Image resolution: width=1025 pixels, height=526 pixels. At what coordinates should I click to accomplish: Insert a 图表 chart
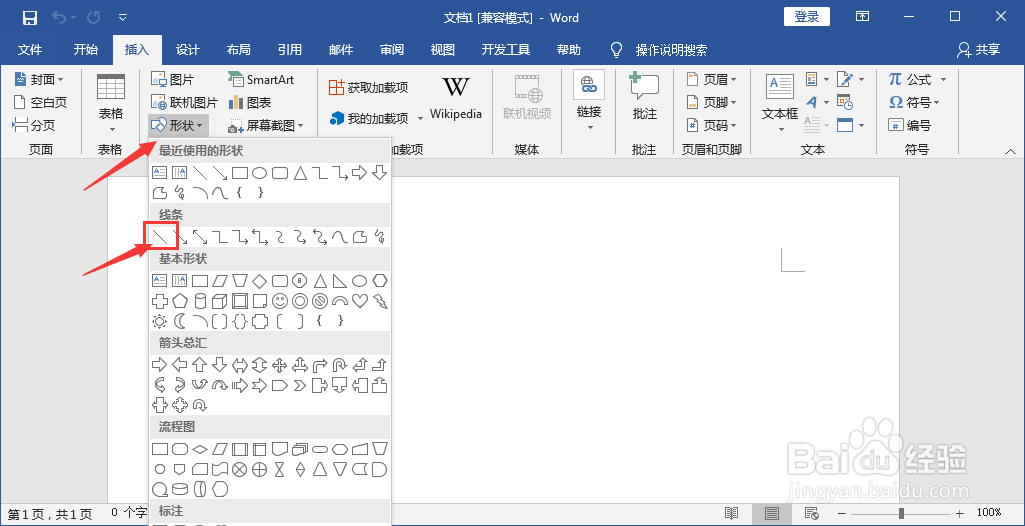250,103
